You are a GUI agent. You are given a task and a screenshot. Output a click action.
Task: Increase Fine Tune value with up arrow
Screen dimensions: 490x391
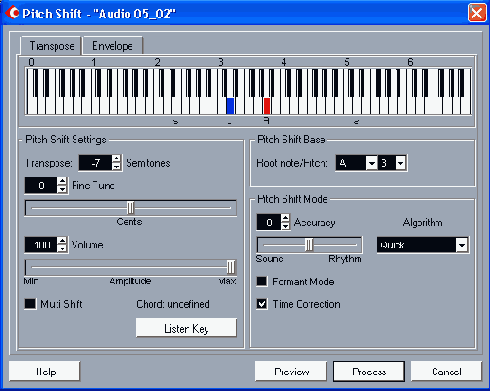click(x=62, y=181)
